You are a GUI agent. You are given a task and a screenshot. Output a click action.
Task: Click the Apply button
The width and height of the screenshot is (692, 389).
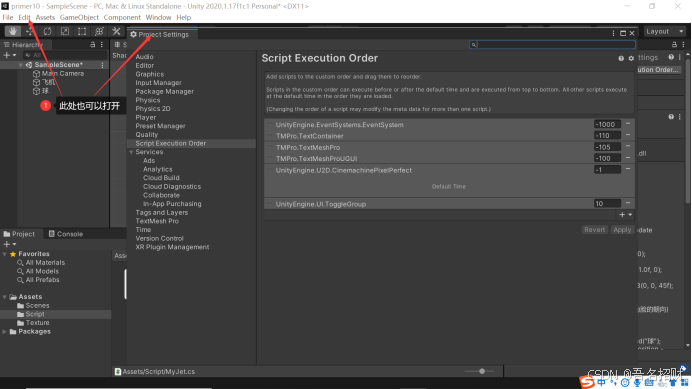pyautogui.click(x=622, y=230)
